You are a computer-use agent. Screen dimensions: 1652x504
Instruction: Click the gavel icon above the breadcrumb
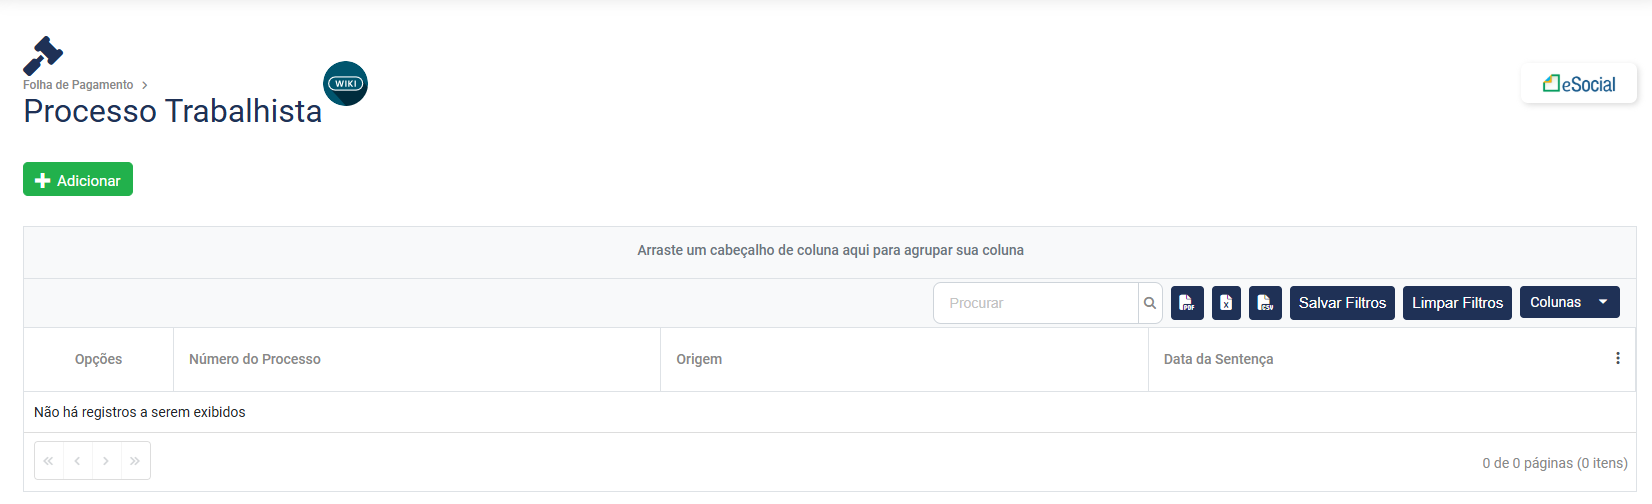[x=43, y=56]
